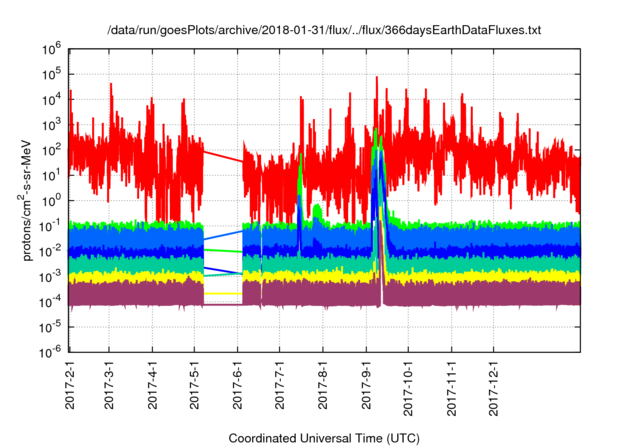This screenshot has width=640, height=448.
Task: Click the '2017-11-1' date tick label
Action: [x=451, y=387]
